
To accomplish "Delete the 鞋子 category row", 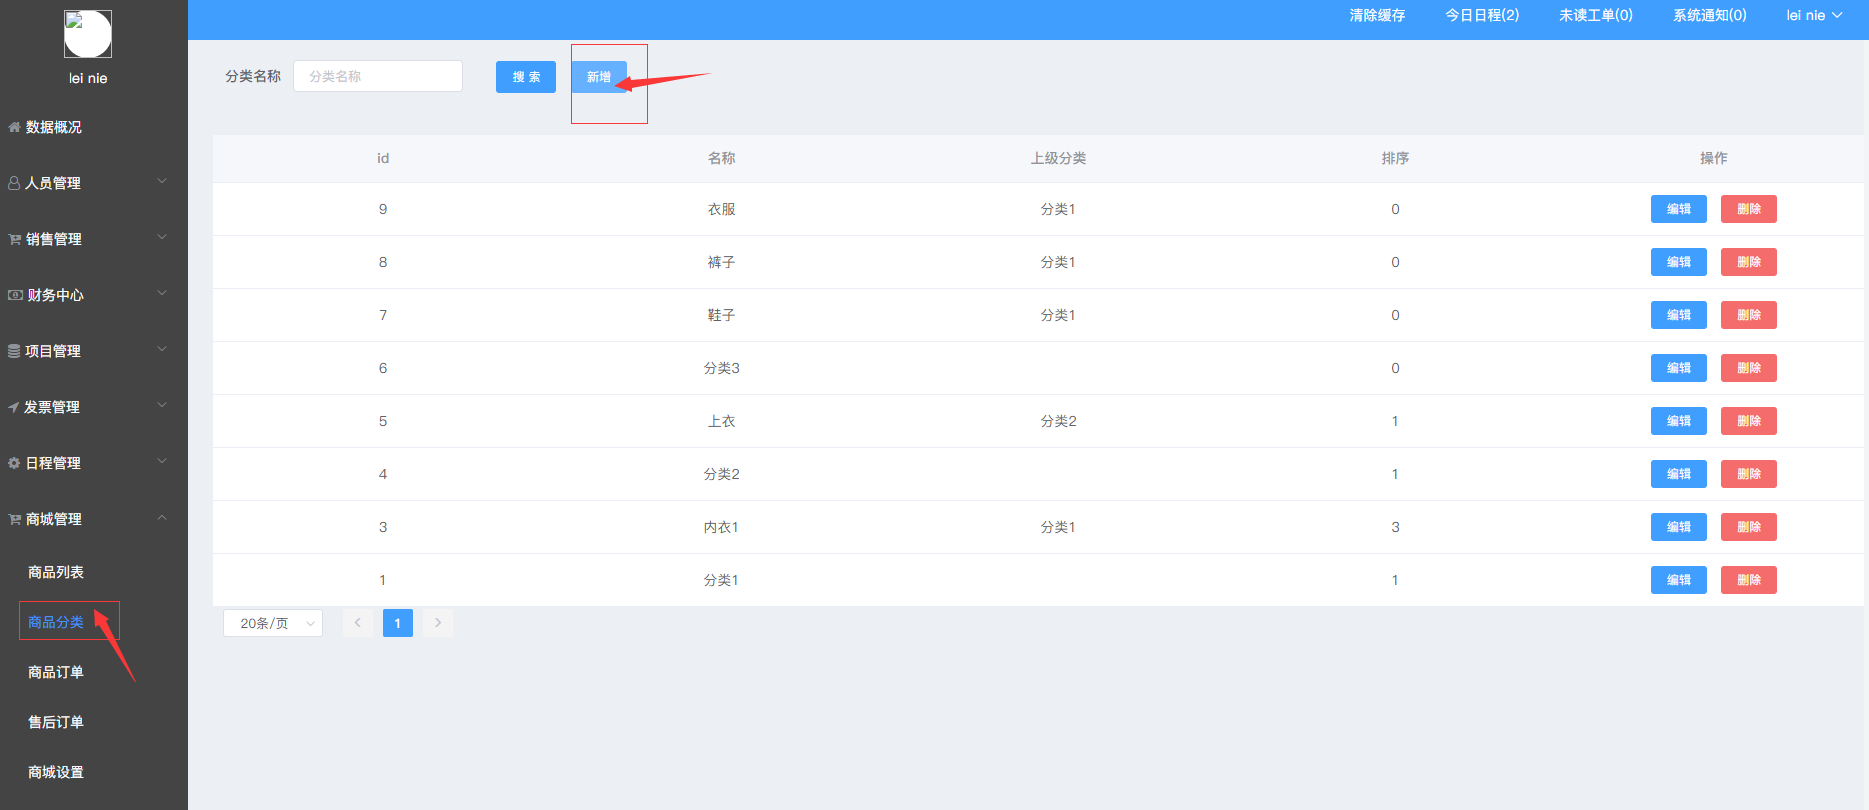I will [1749, 315].
